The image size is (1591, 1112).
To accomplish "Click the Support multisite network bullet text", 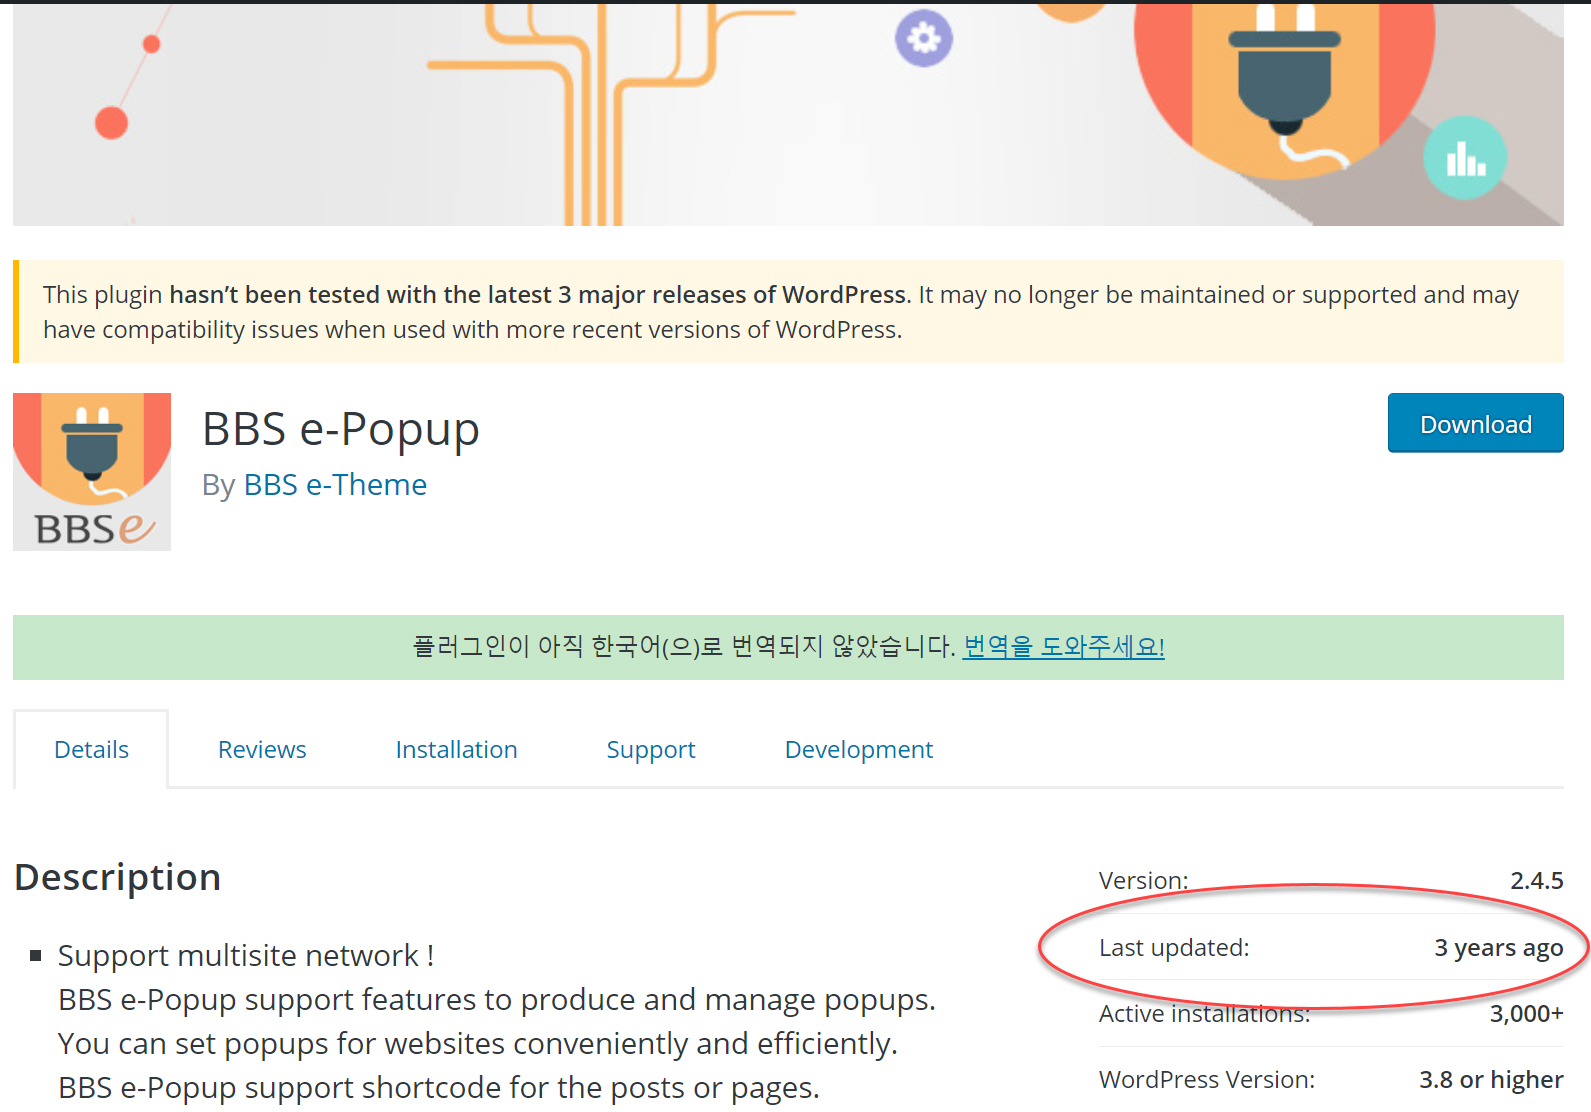I will coord(246,956).
